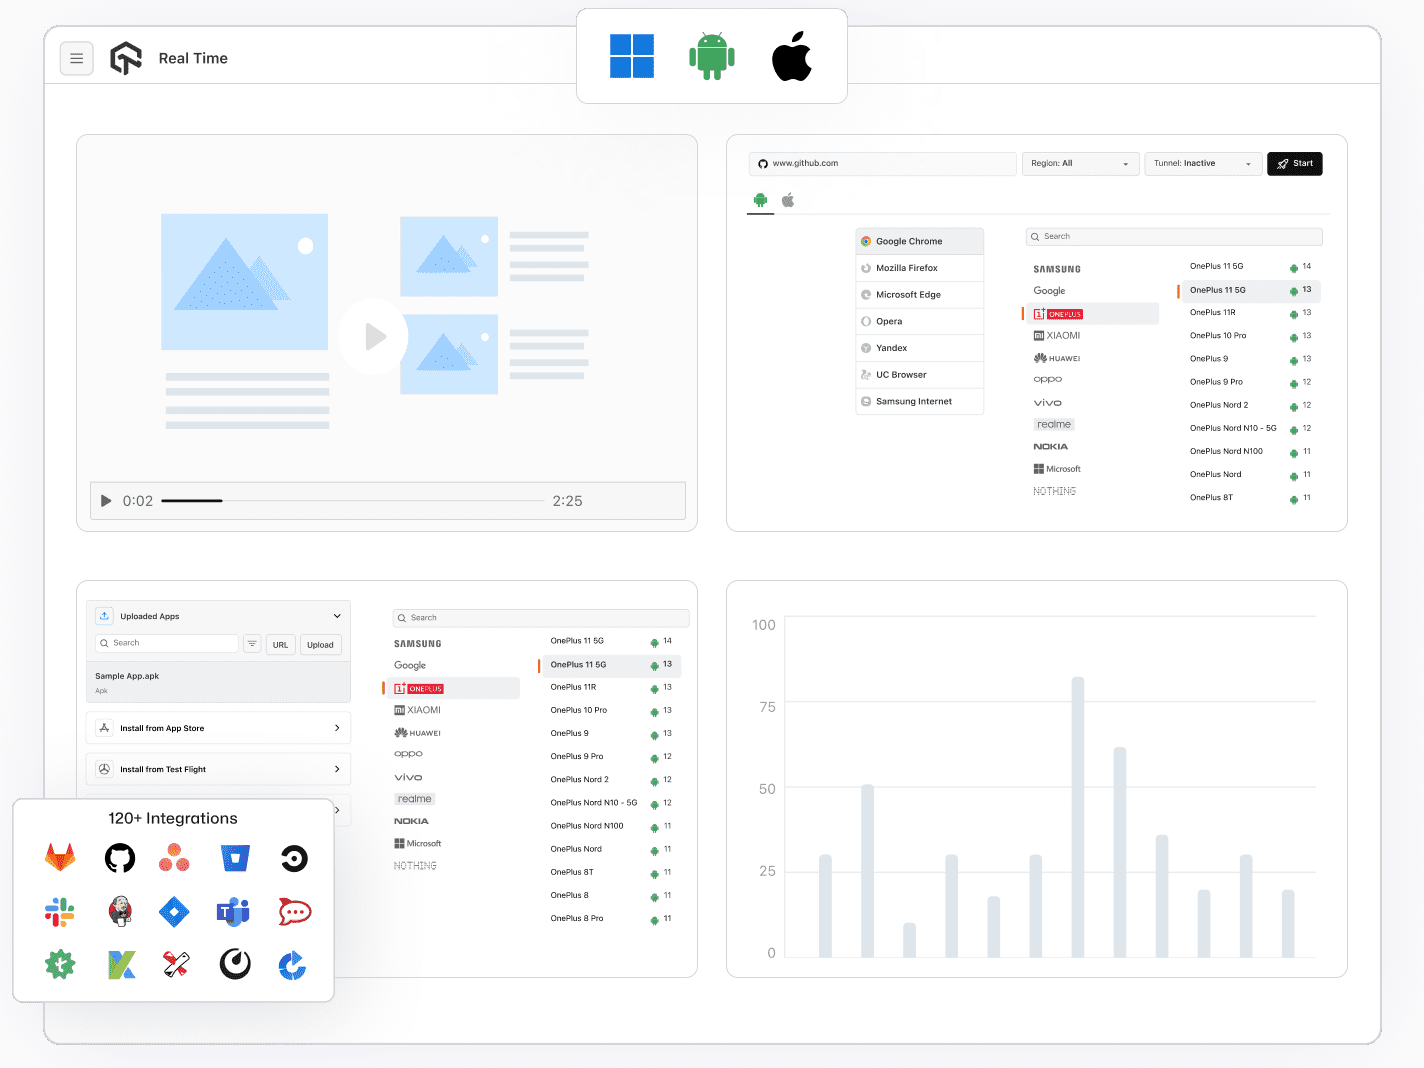Click the Slack integration icon
The height and width of the screenshot is (1068, 1424).
(x=60, y=912)
